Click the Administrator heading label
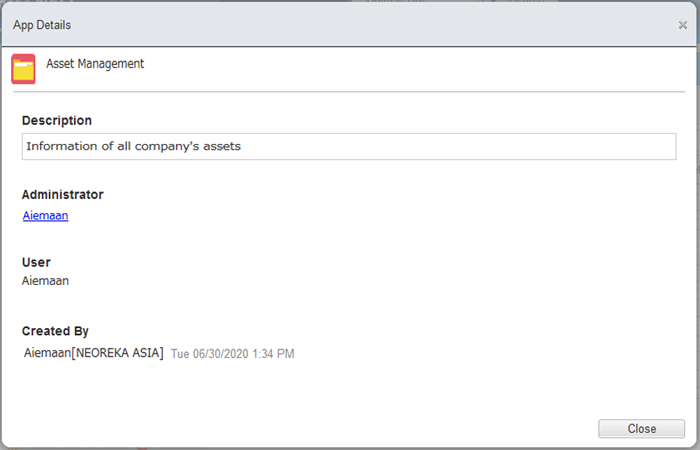 click(62, 195)
